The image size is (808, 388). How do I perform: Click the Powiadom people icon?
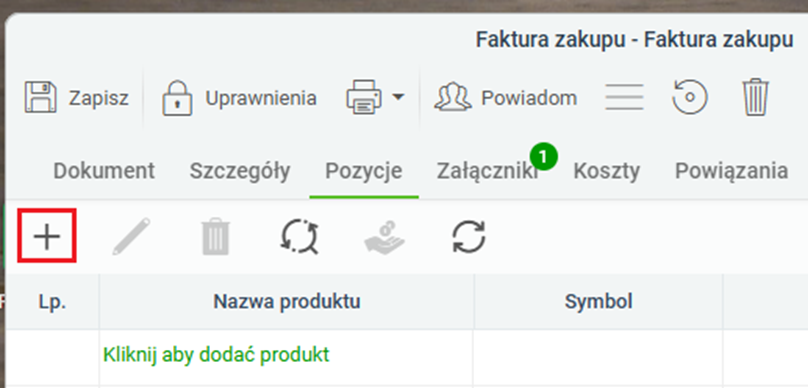[x=452, y=97]
